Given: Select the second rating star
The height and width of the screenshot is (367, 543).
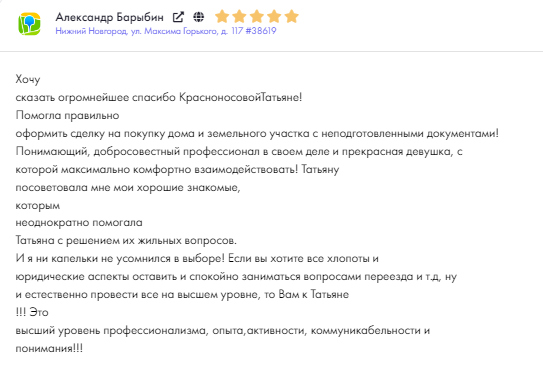Looking at the screenshot, I should [x=239, y=17].
